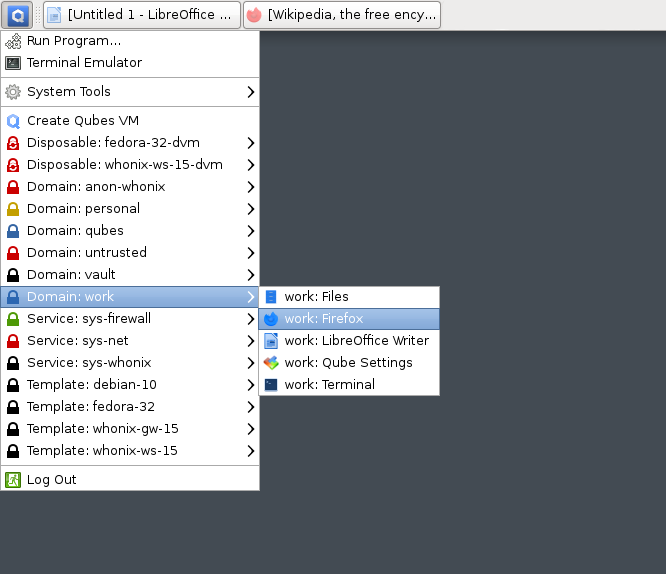Expand Template: debian-10 submenu arrow

point(250,385)
